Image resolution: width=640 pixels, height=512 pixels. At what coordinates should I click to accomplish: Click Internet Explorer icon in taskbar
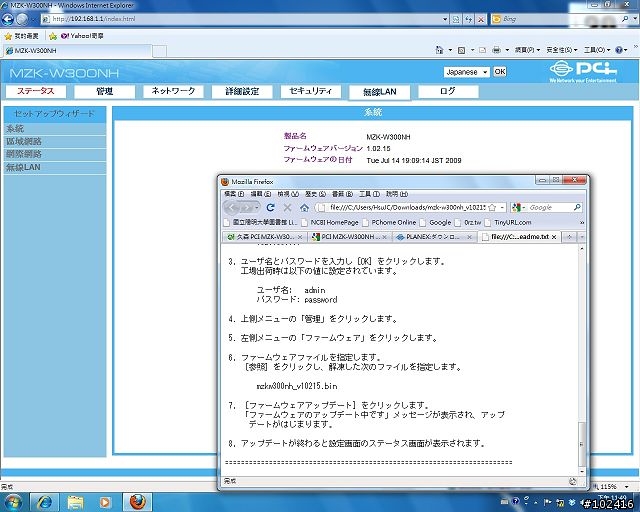(44, 502)
